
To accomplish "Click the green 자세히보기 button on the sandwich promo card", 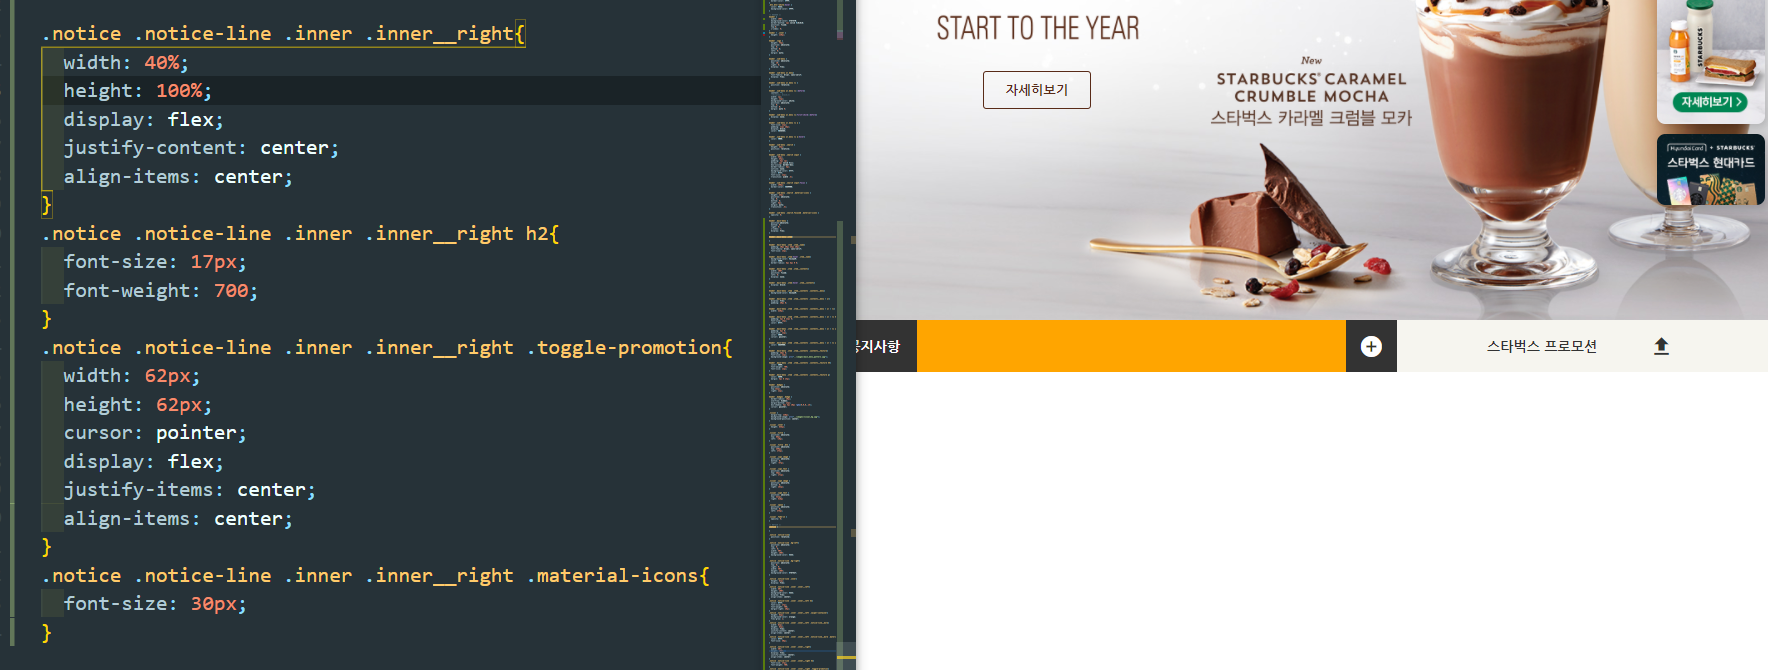I will [1711, 102].
